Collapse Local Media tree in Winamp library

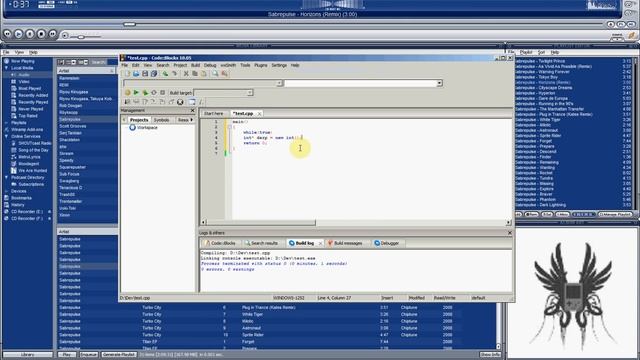coord(7,68)
